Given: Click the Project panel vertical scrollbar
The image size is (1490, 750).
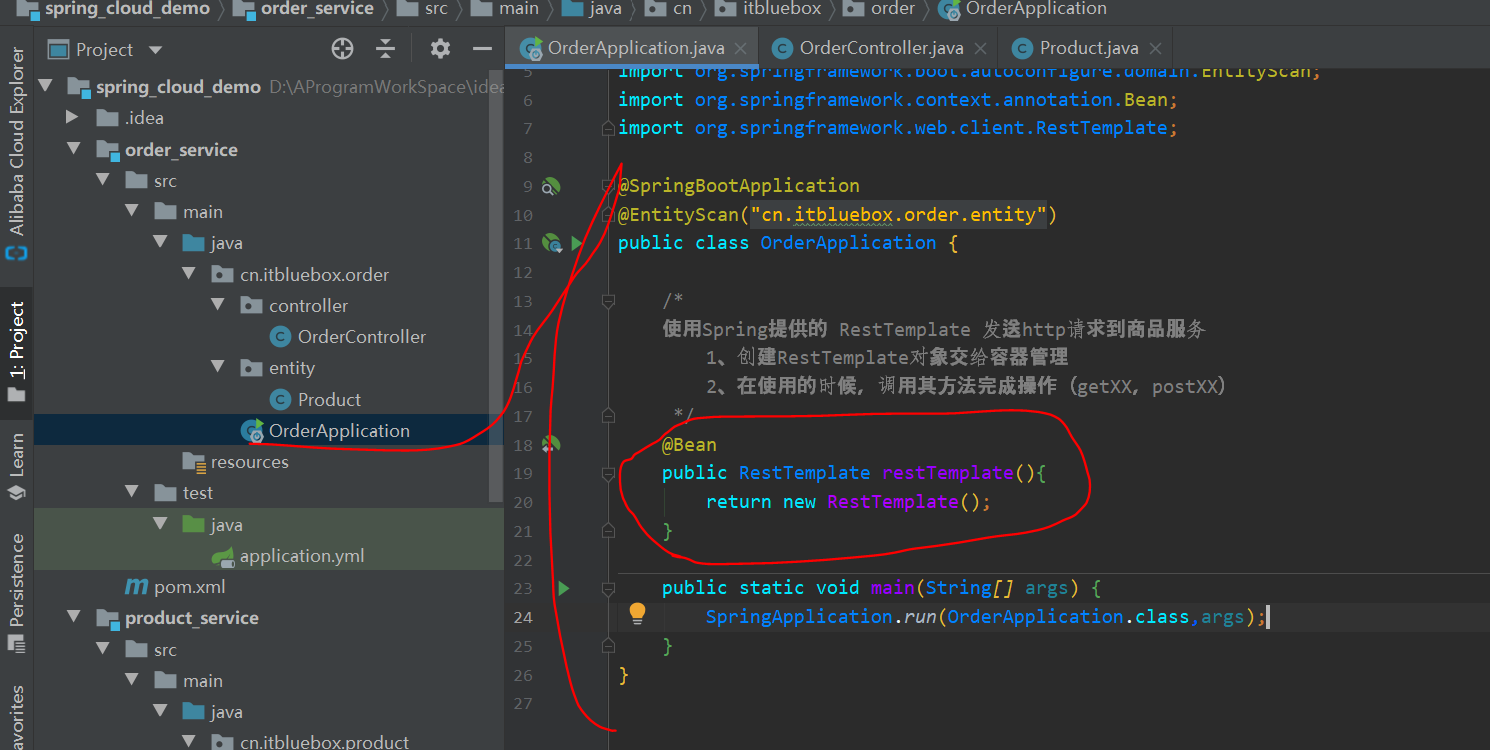Looking at the screenshot, I should 496,285.
